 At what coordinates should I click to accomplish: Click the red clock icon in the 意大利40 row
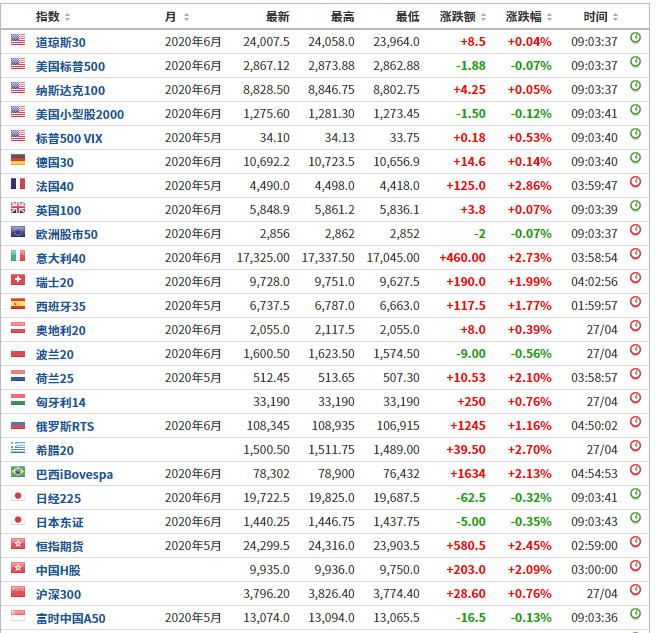pyautogui.click(x=635, y=254)
